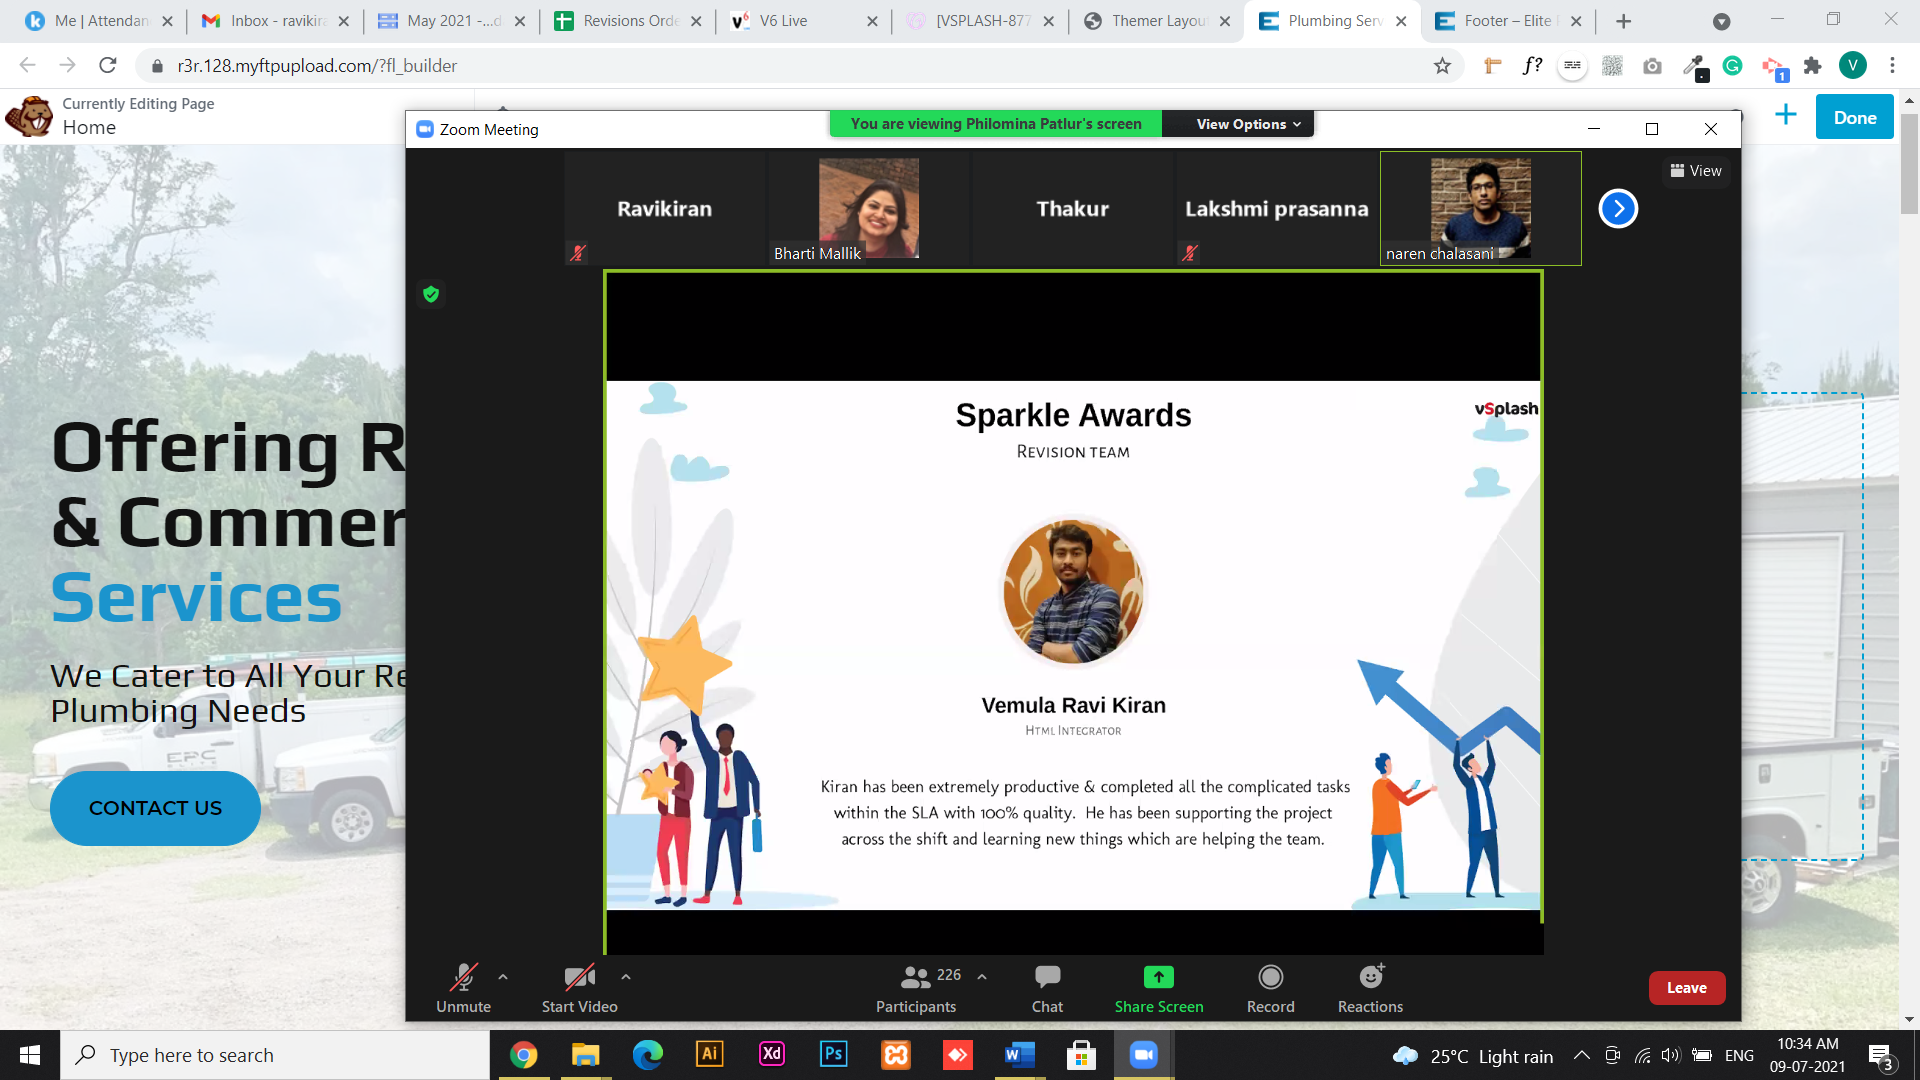The height and width of the screenshot is (1080, 1920).
Task: Show next participants with blue arrow
Action: pyautogui.click(x=1618, y=209)
